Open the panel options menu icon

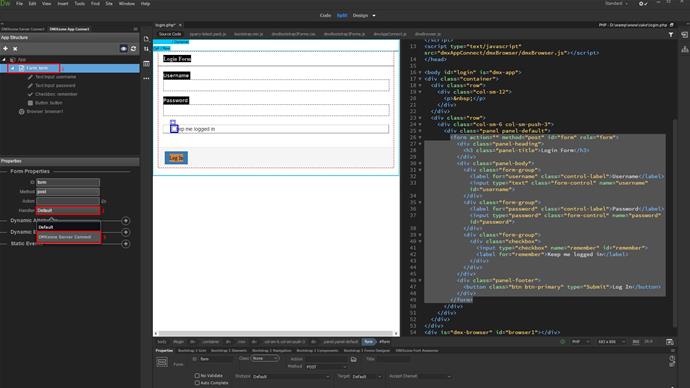click(135, 29)
